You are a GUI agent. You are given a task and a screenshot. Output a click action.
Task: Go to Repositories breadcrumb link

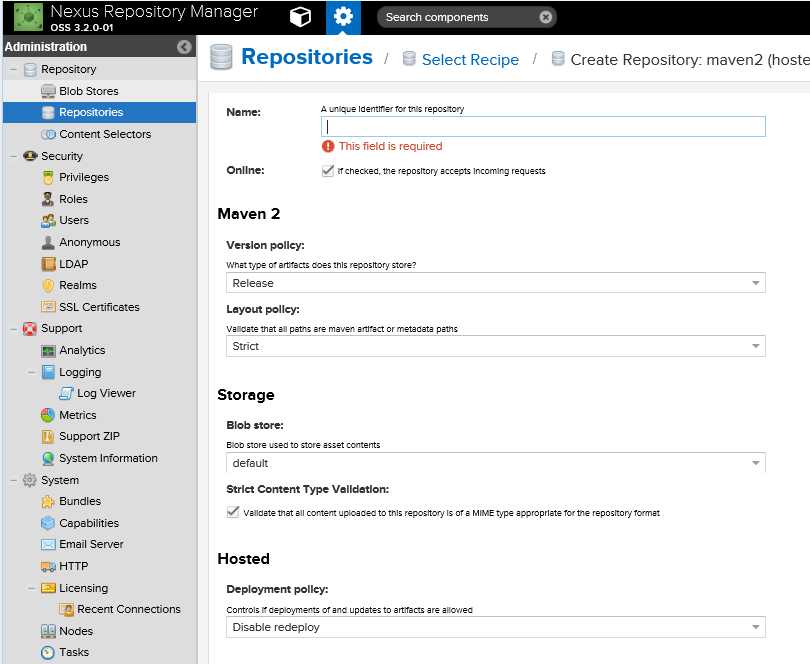[x=306, y=57]
